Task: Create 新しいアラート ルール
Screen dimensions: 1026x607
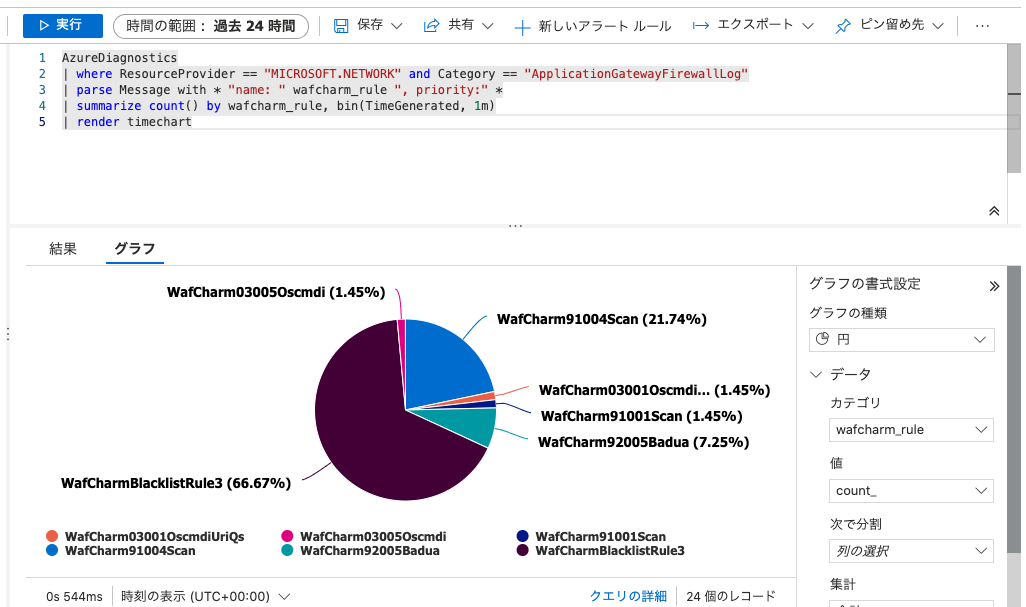Action: pyautogui.click(x=605, y=26)
